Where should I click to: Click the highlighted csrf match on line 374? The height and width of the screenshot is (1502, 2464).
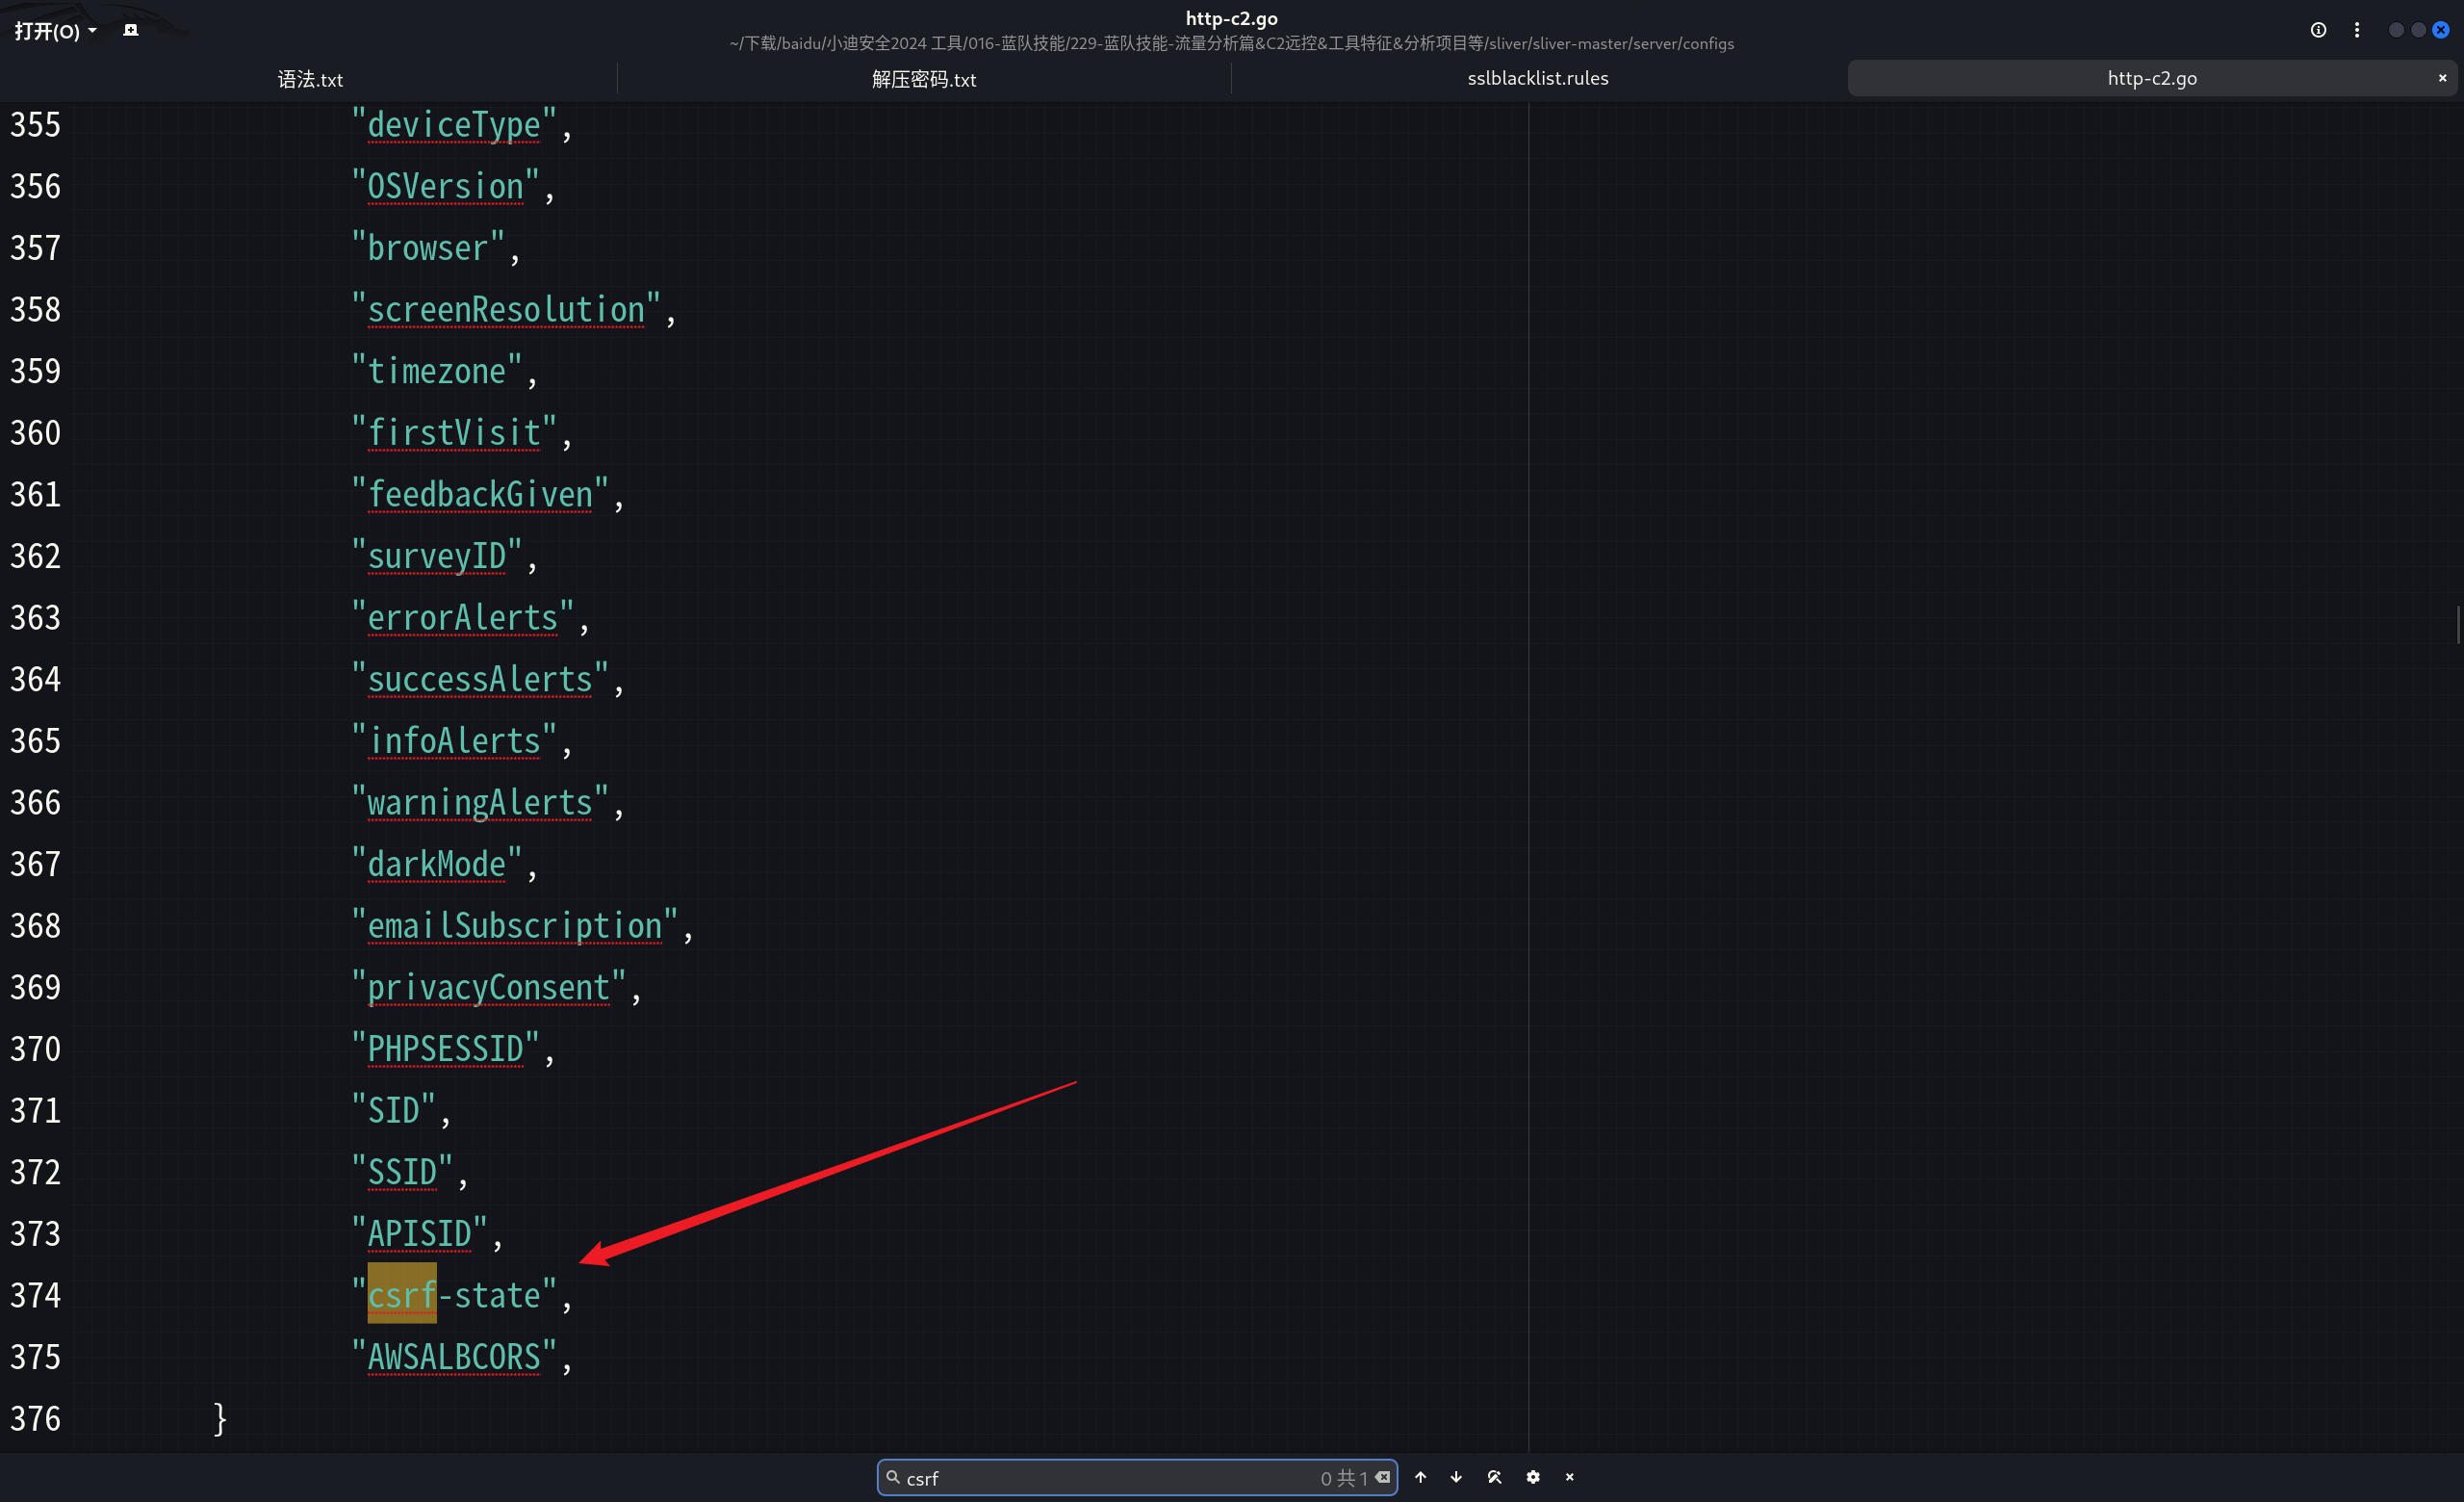402,1295
